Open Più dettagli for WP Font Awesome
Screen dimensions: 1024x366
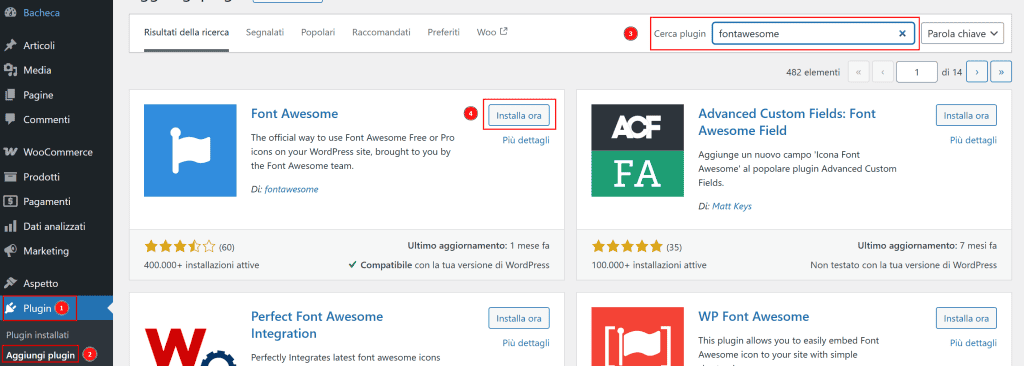click(x=973, y=342)
